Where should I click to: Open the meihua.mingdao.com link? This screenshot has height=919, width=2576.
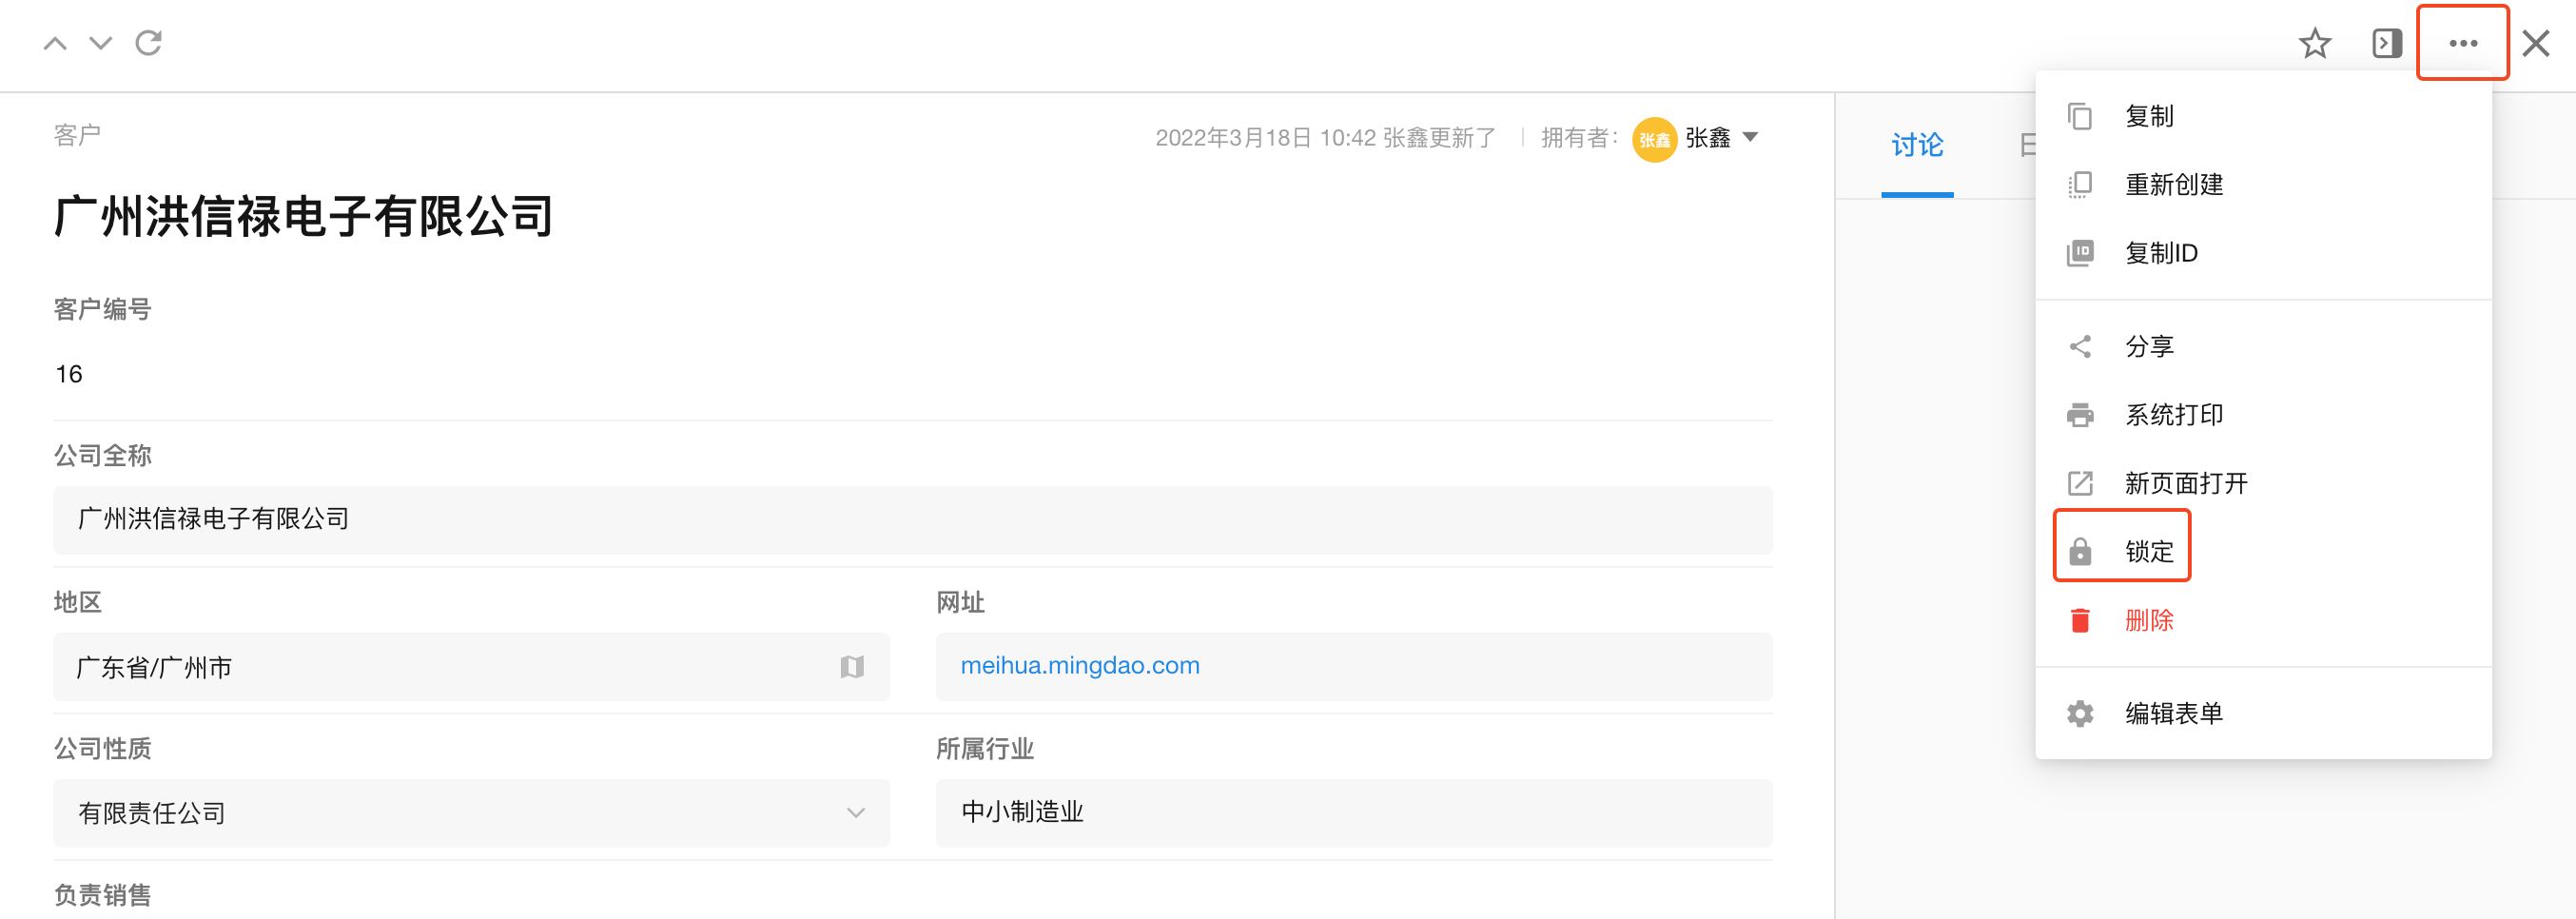pos(1079,665)
